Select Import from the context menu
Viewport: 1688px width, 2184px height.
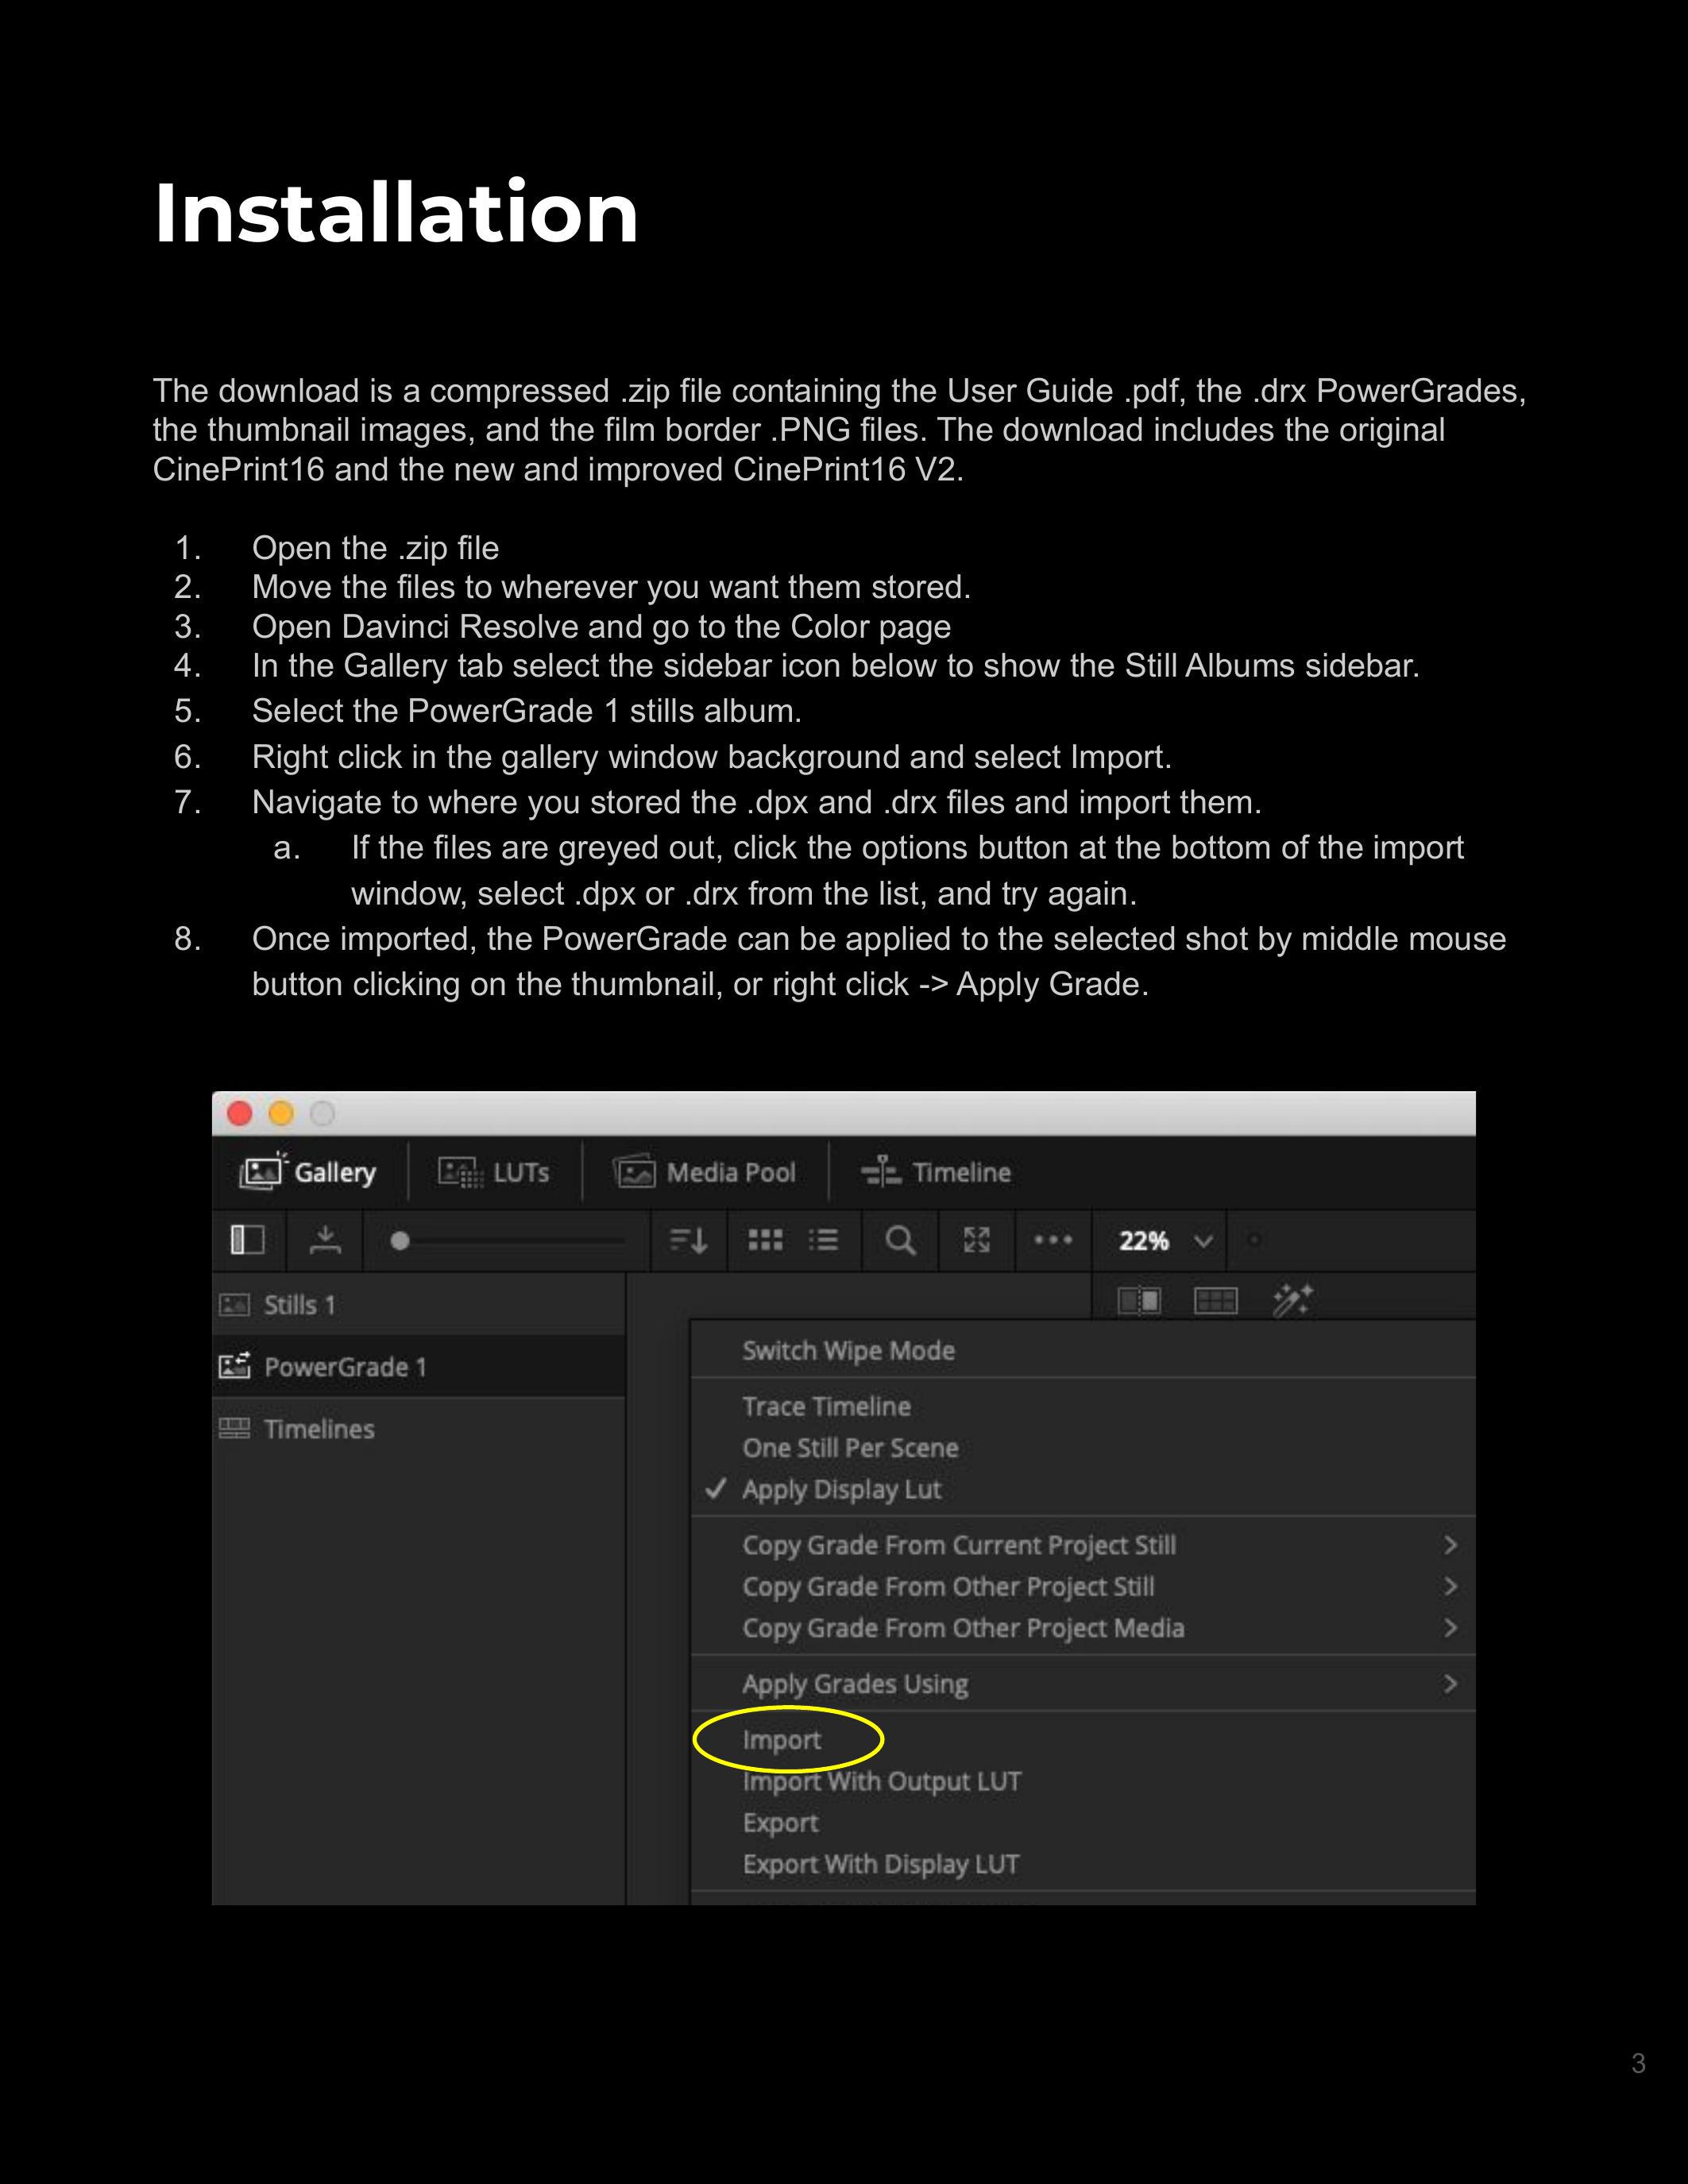point(781,1740)
